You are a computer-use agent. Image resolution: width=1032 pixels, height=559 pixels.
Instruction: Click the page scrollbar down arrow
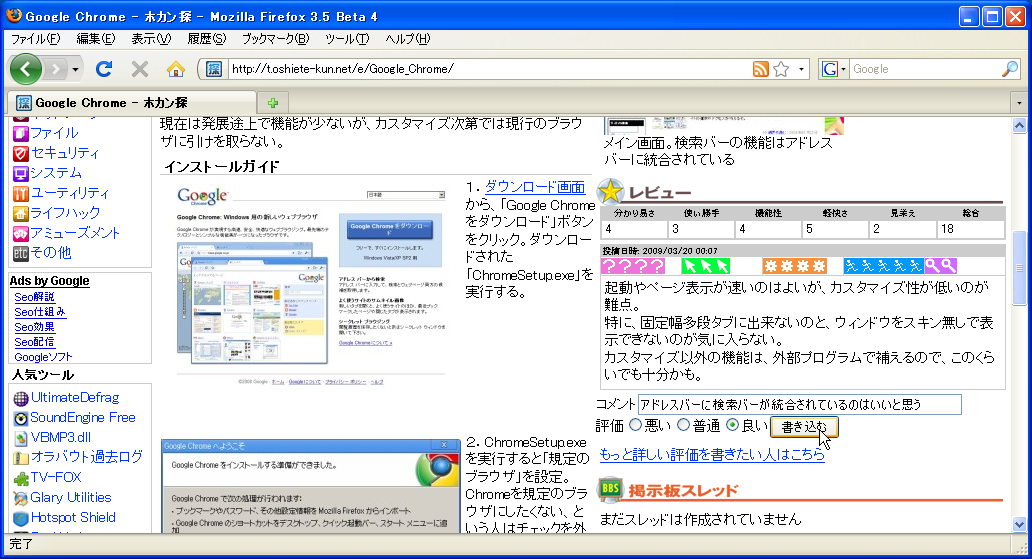click(1019, 525)
